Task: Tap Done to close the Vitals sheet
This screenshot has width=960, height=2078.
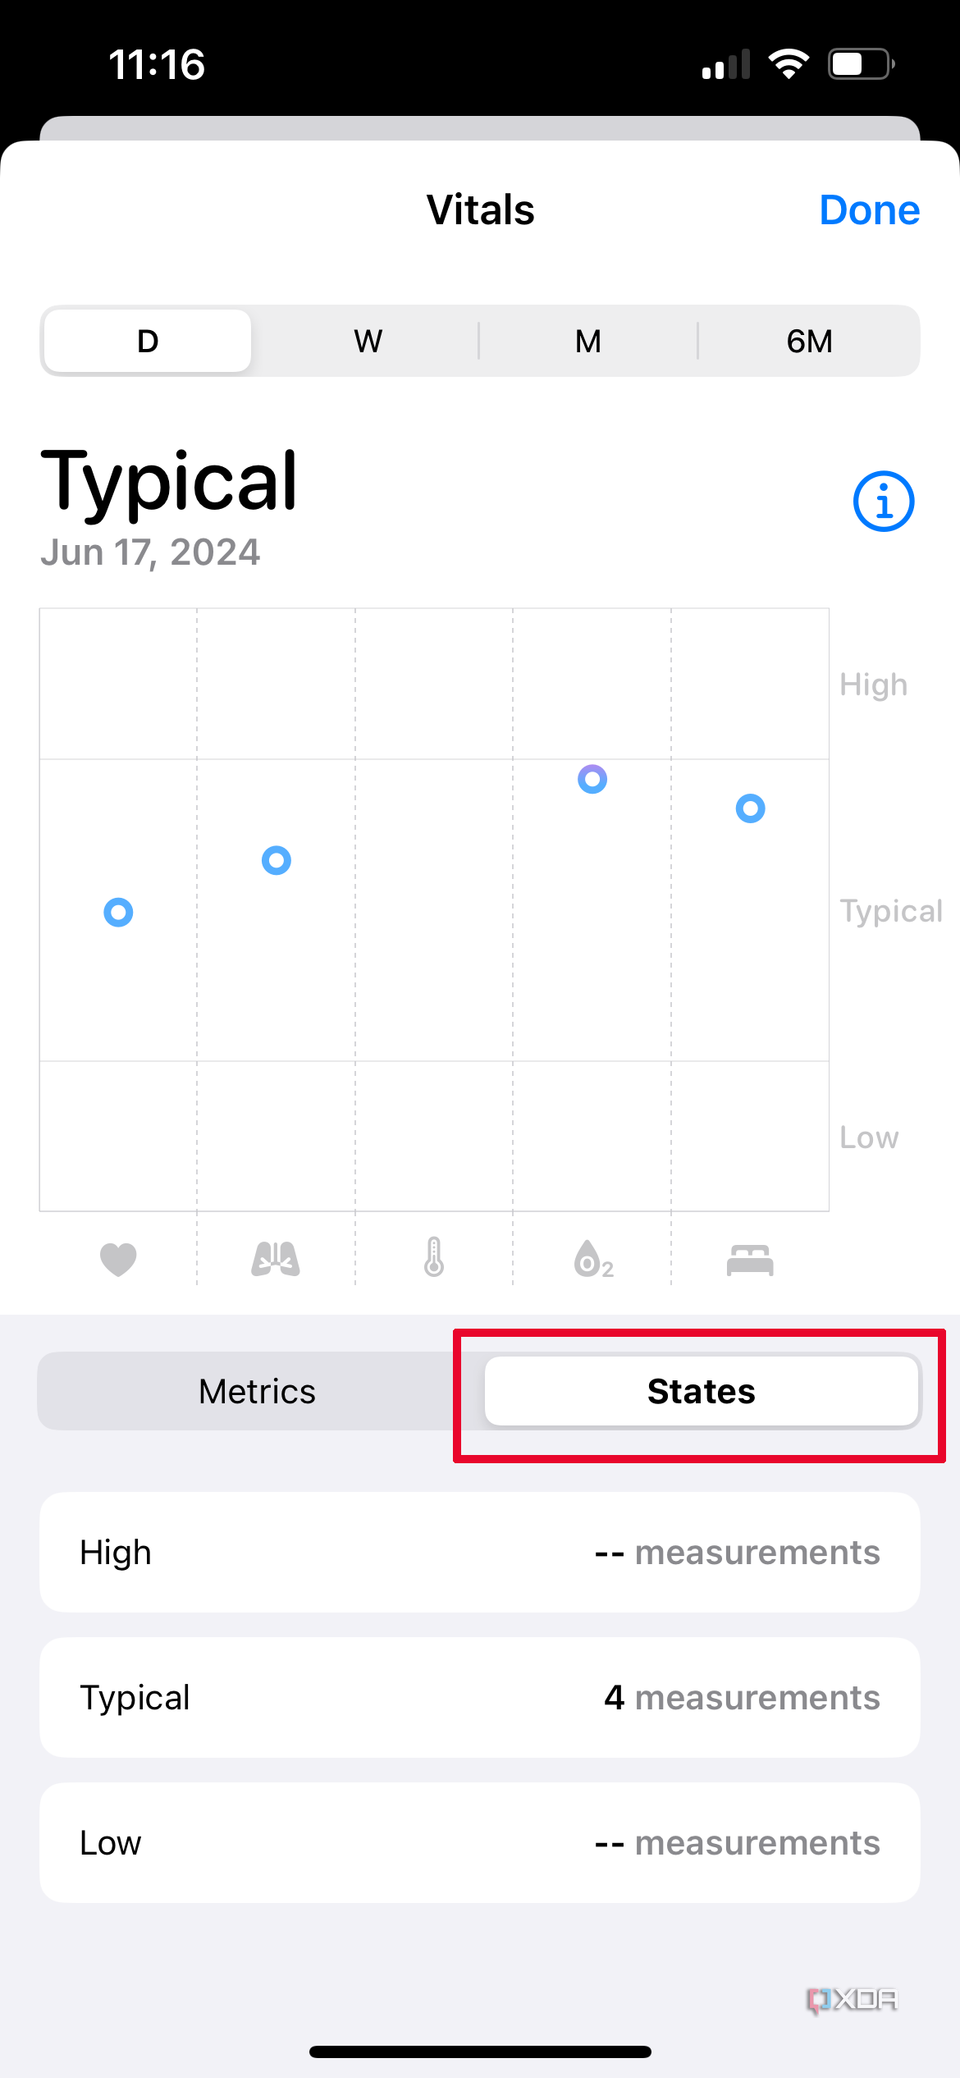Action: (869, 209)
